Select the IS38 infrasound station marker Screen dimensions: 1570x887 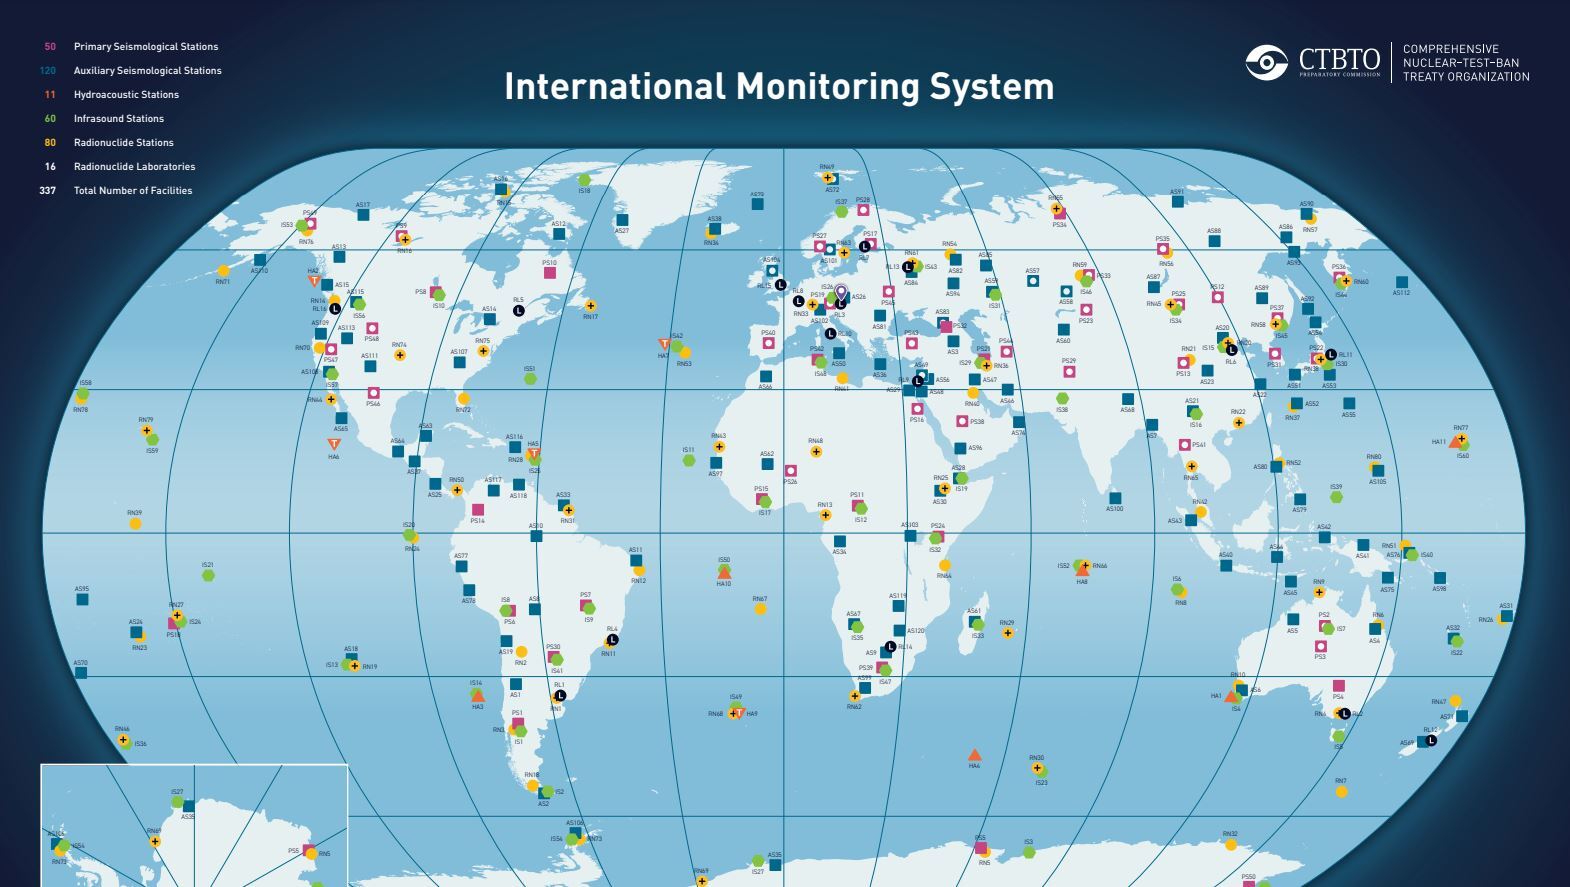point(1062,398)
